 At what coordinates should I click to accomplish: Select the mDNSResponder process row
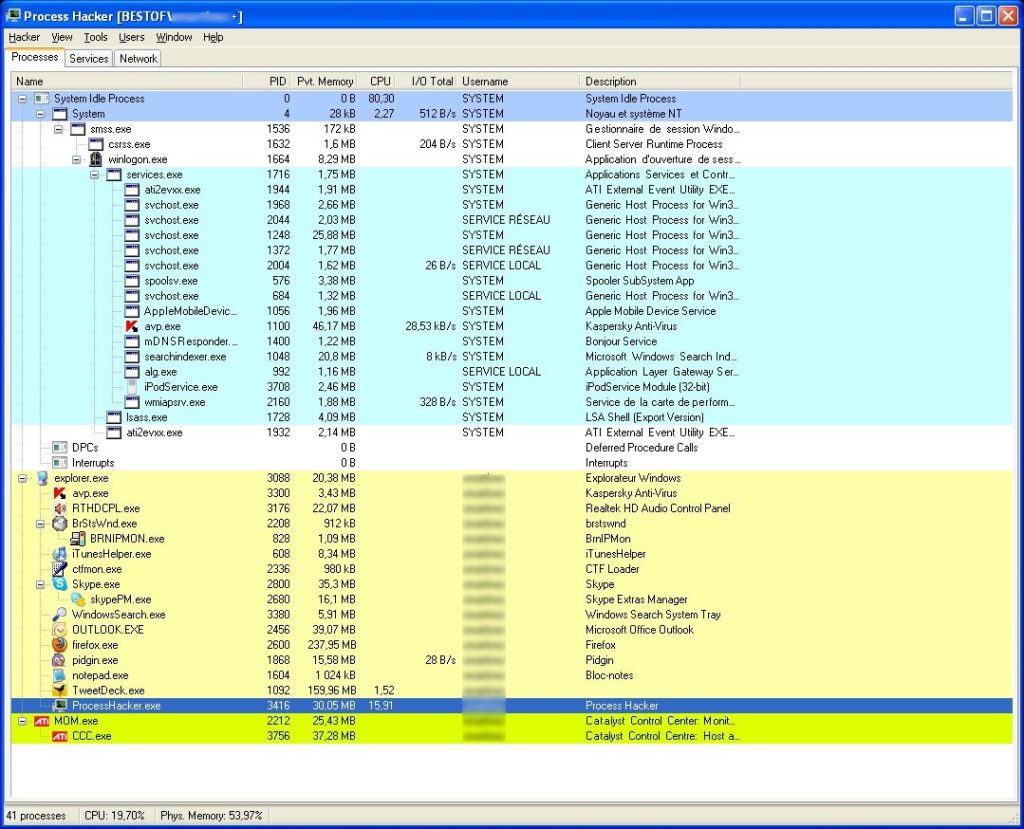[x=512, y=342]
